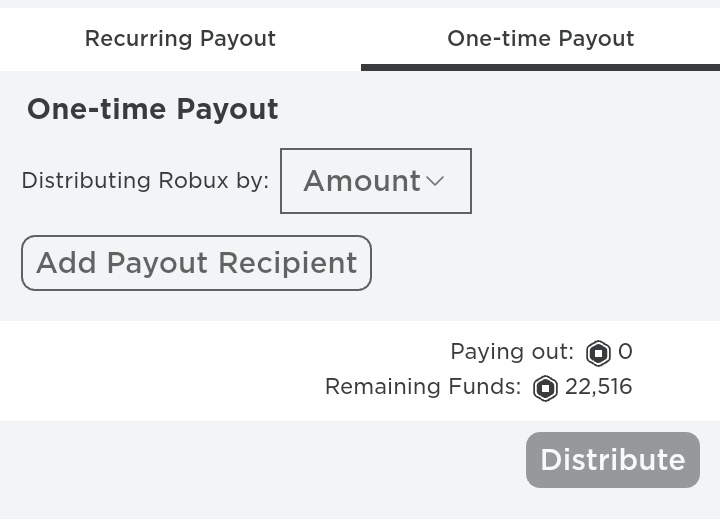
Task: Open the Amount distribution dropdown
Action: tap(376, 181)
